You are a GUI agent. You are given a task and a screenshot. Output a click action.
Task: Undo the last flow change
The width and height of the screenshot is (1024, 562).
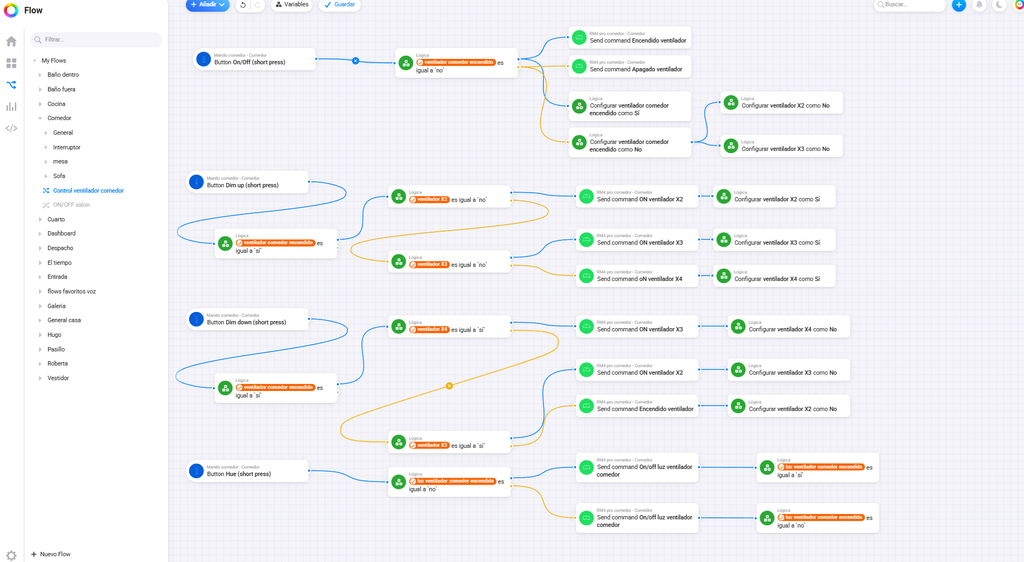coord(243,5)
